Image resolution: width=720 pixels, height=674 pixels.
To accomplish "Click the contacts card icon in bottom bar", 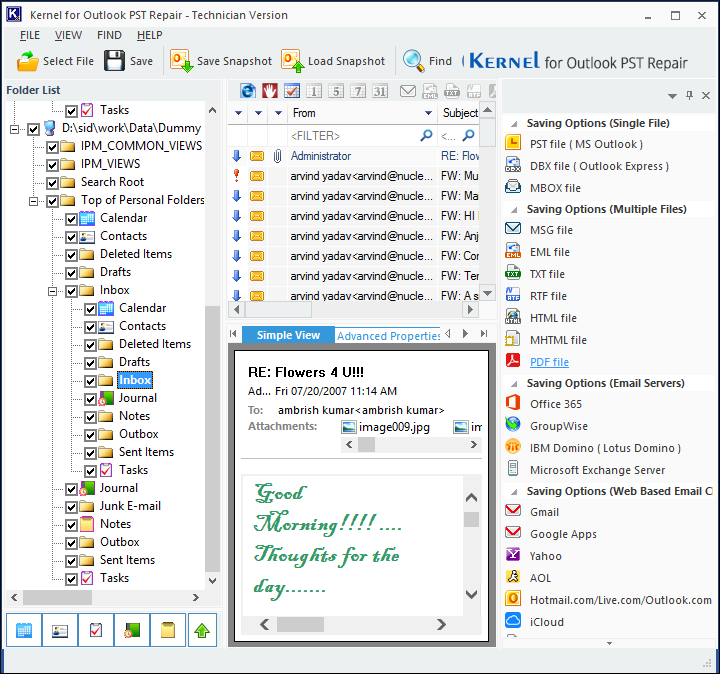I will pos(60,630).
